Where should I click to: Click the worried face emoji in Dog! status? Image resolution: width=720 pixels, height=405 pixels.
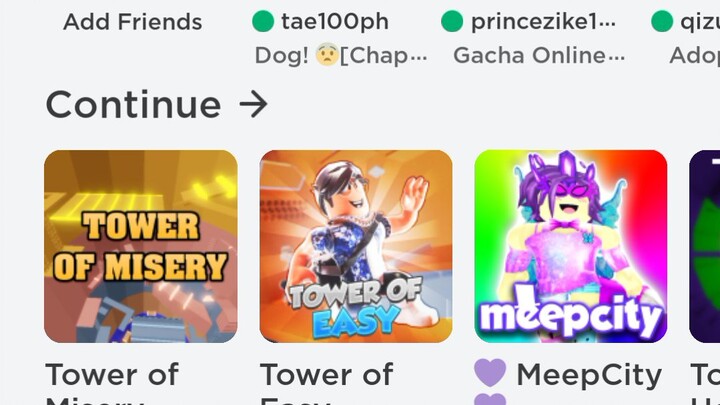tap(327, 55)
